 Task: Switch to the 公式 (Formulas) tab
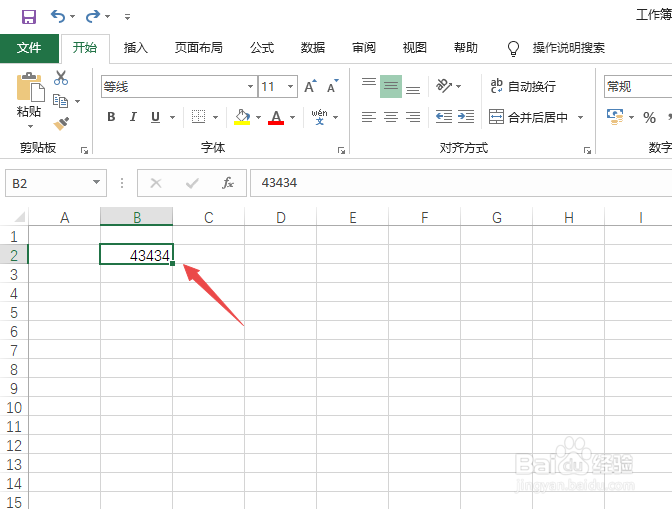pos(262,48)
